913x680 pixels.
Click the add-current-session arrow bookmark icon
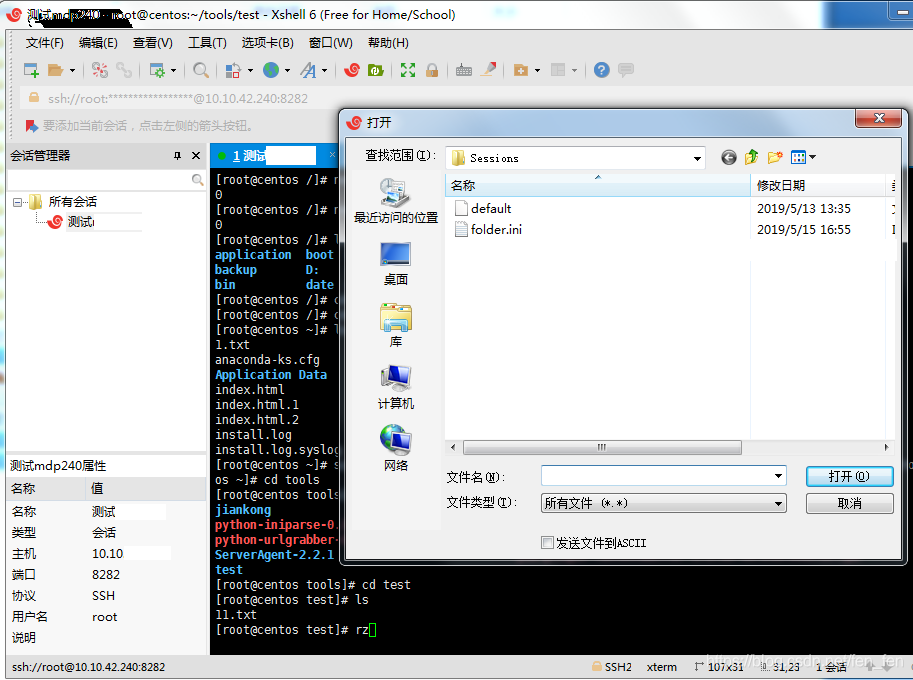click(x=31, y=126)
